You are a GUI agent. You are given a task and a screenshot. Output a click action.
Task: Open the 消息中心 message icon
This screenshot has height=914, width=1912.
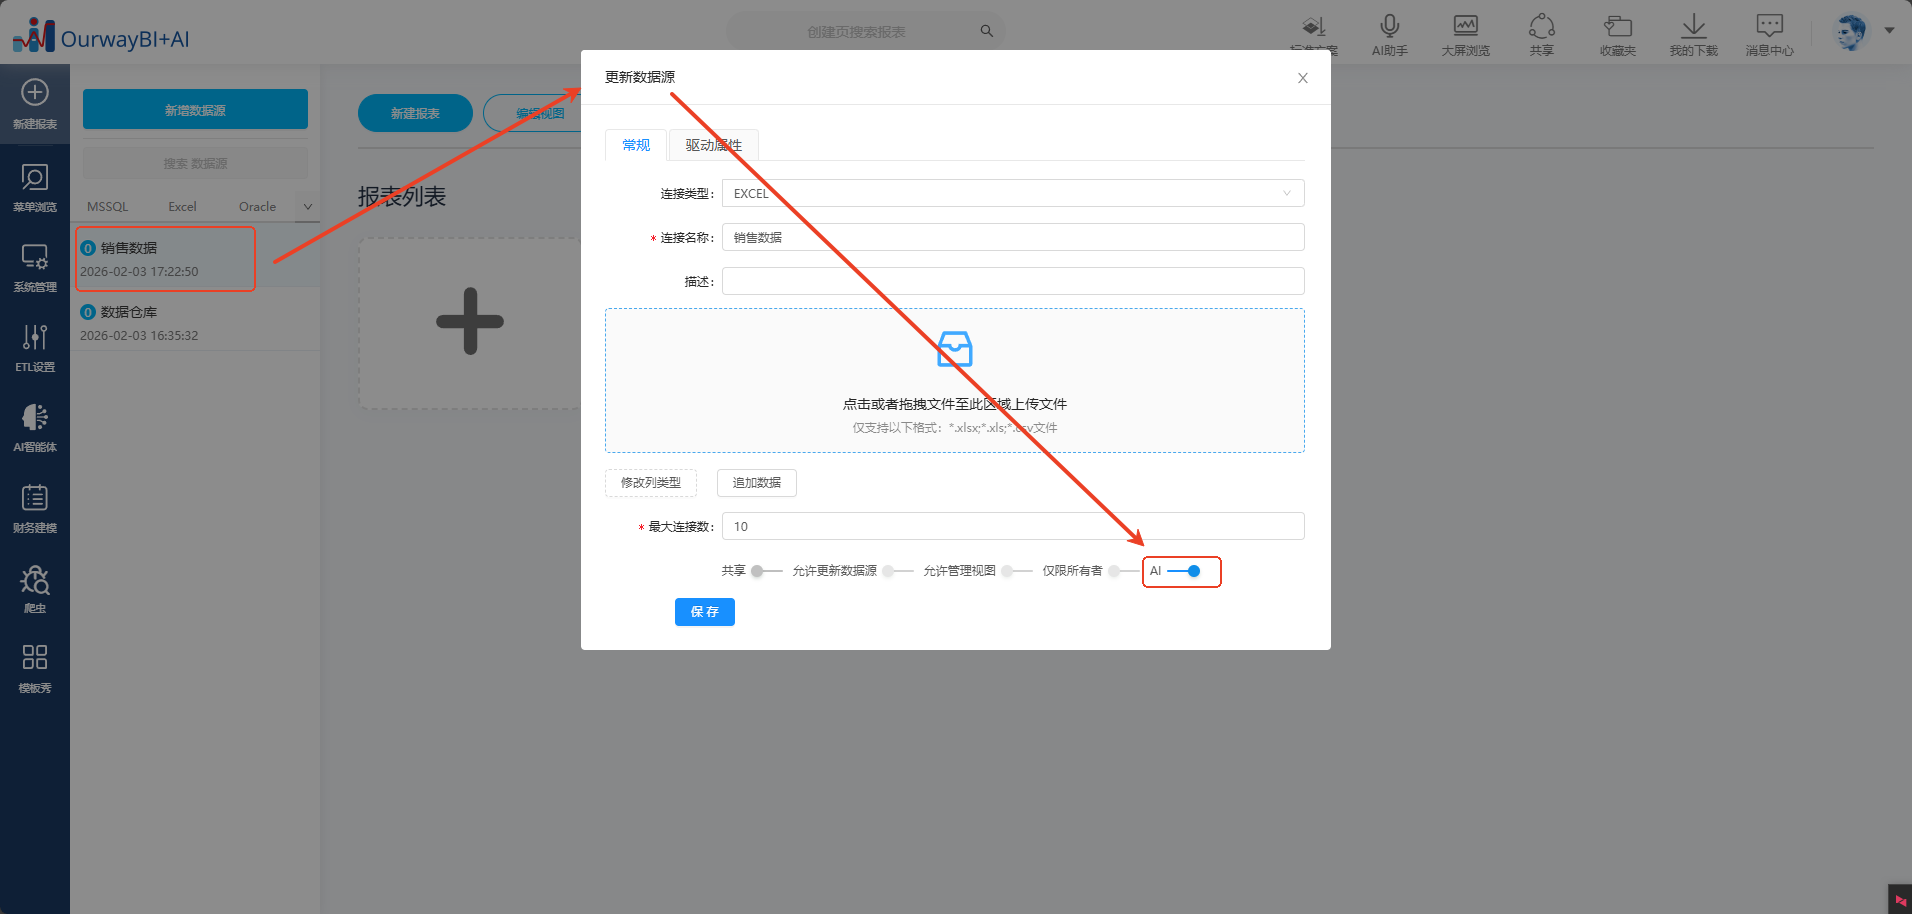(1769, 35)
